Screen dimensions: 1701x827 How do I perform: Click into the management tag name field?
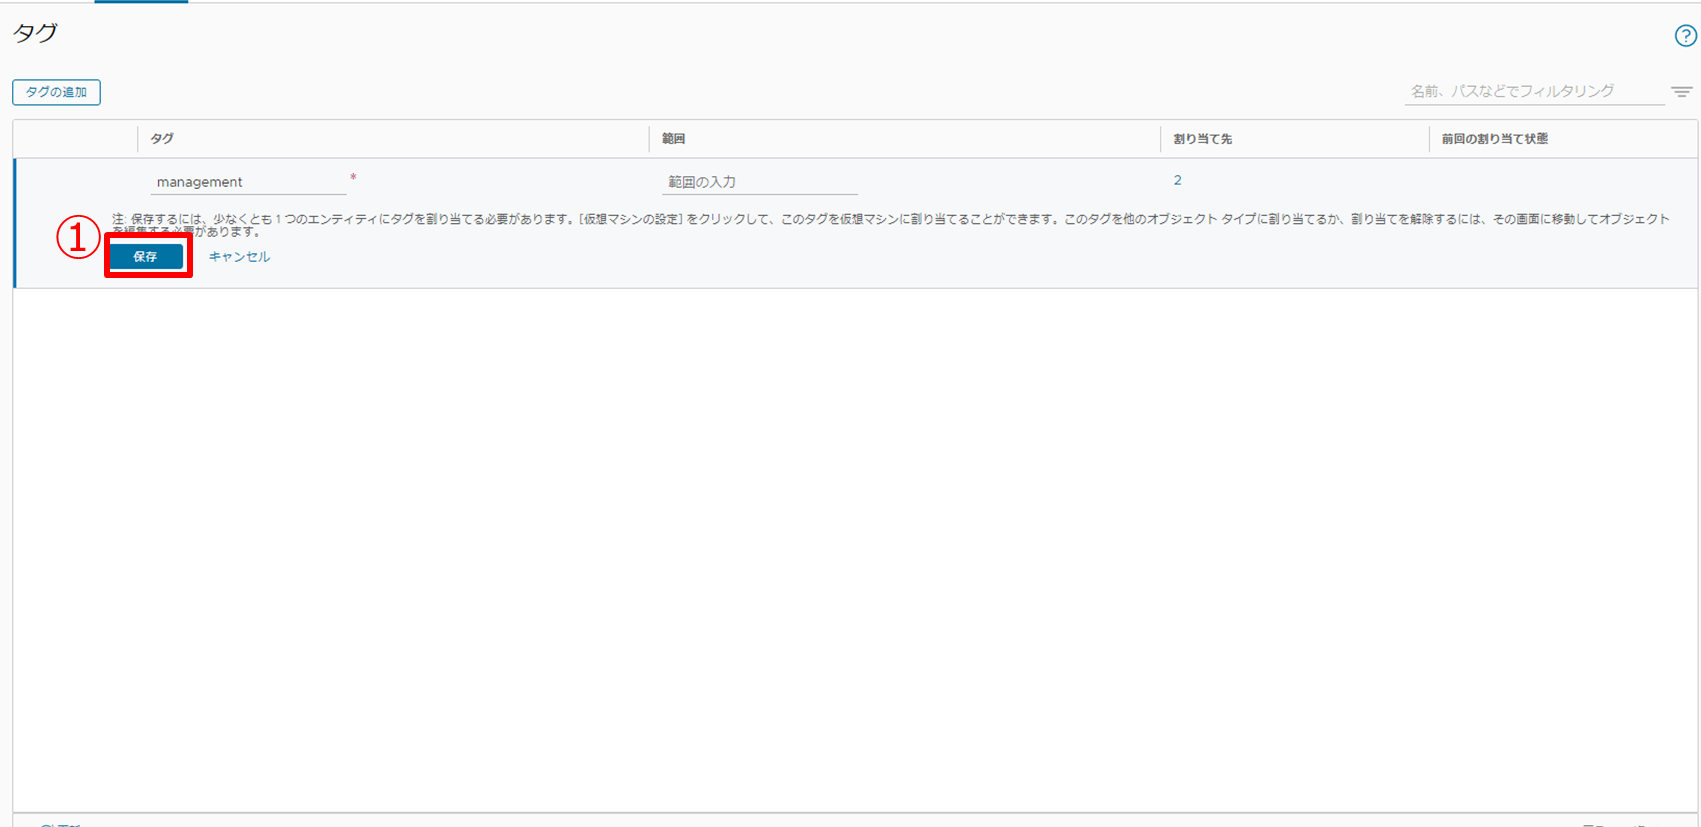(247, 182)
